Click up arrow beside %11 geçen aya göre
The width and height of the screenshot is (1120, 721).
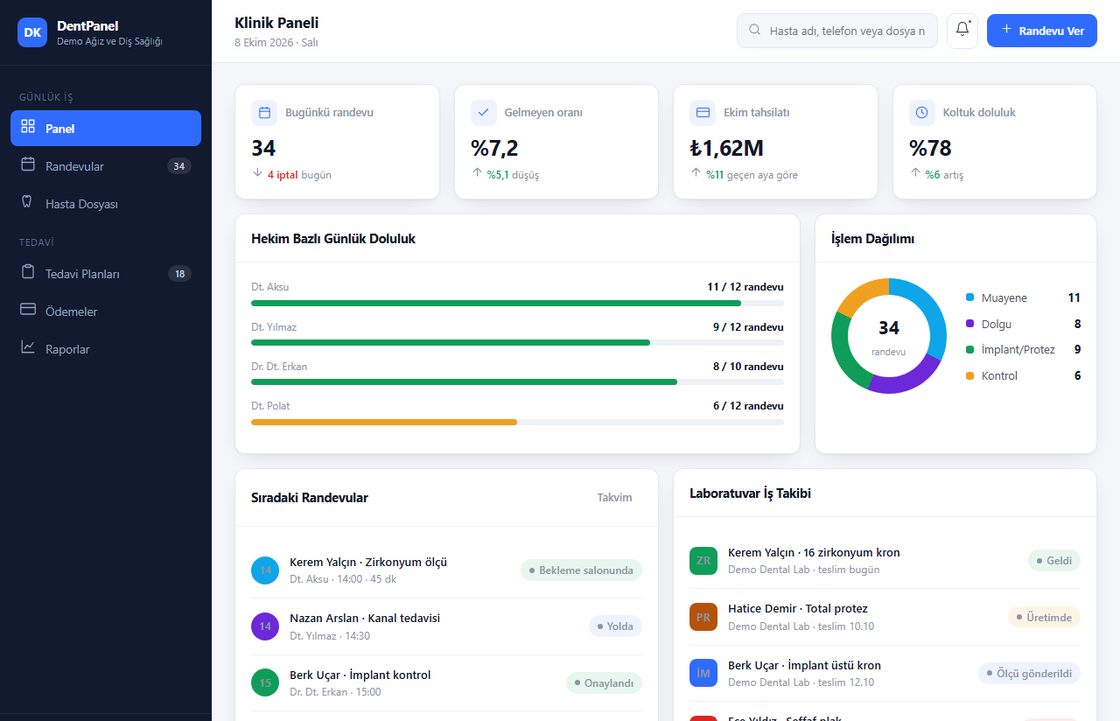pos(696,173)
